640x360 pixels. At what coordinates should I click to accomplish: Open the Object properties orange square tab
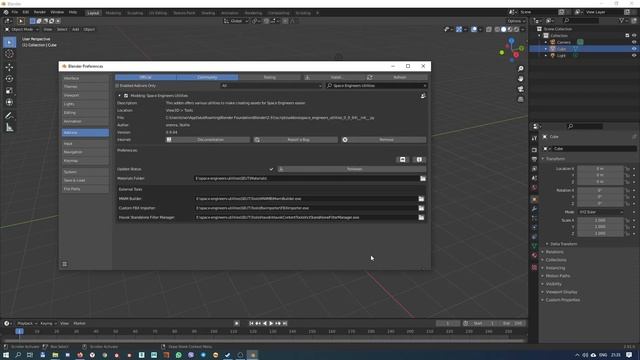(x=534, y=200)
